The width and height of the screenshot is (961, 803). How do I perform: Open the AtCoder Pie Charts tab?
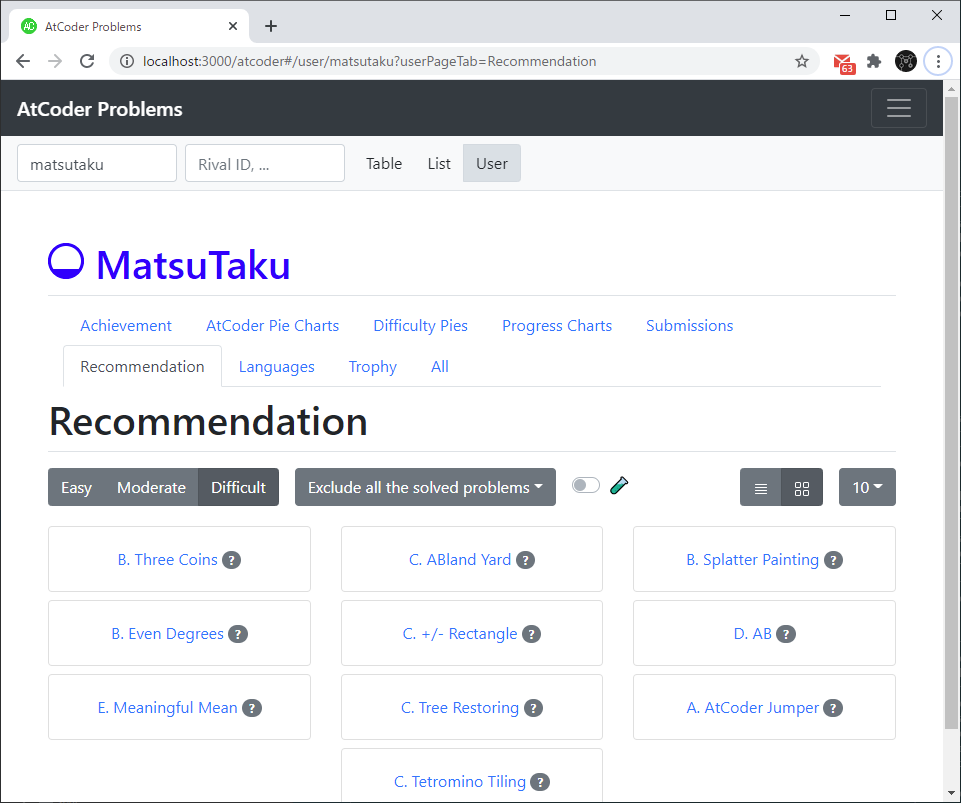[272, 325]
